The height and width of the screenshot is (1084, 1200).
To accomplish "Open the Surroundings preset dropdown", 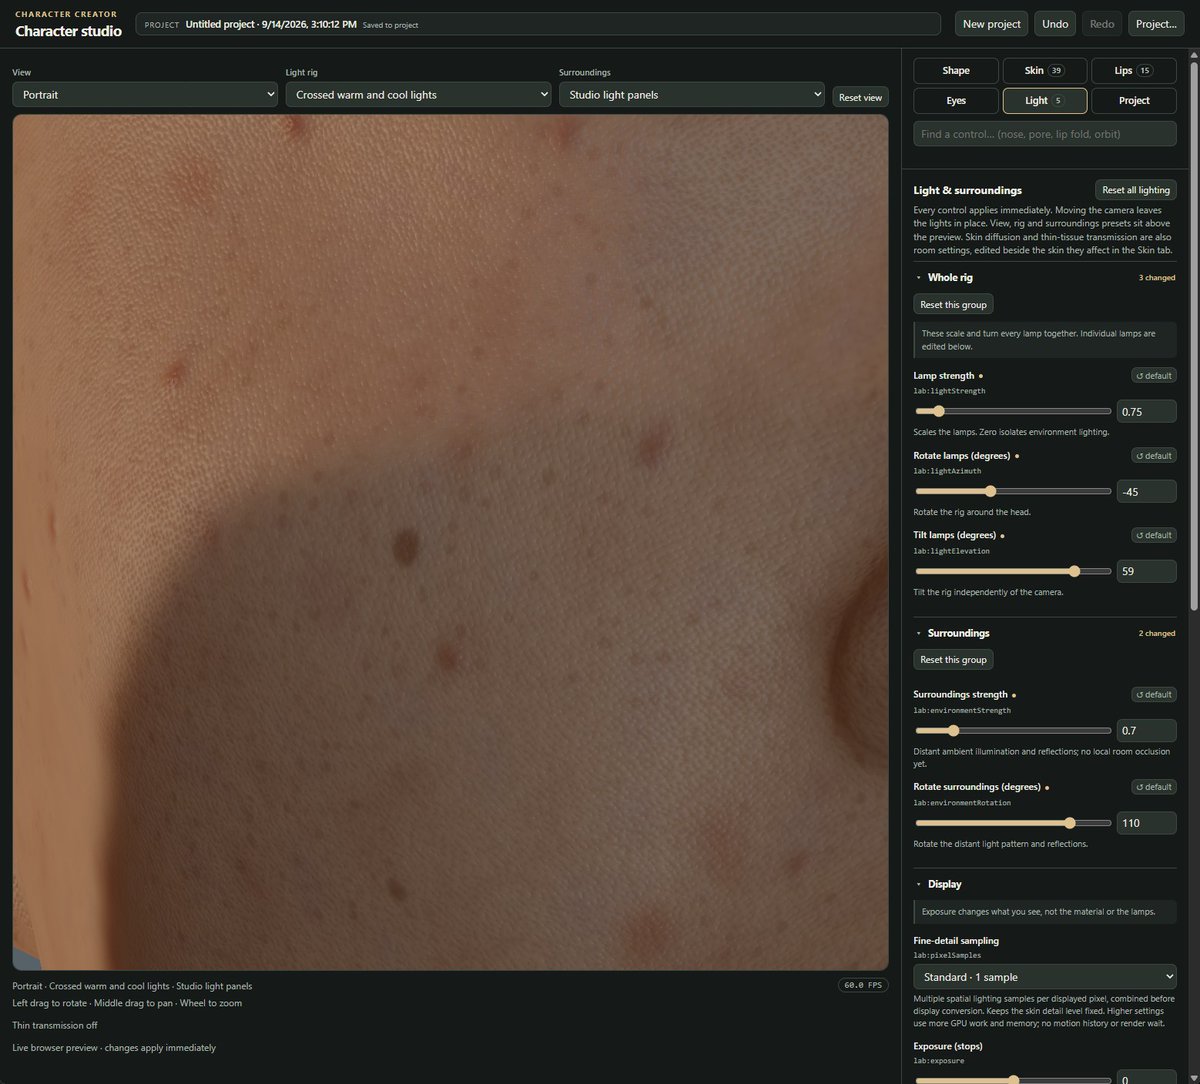I will (x=692, y=95).
